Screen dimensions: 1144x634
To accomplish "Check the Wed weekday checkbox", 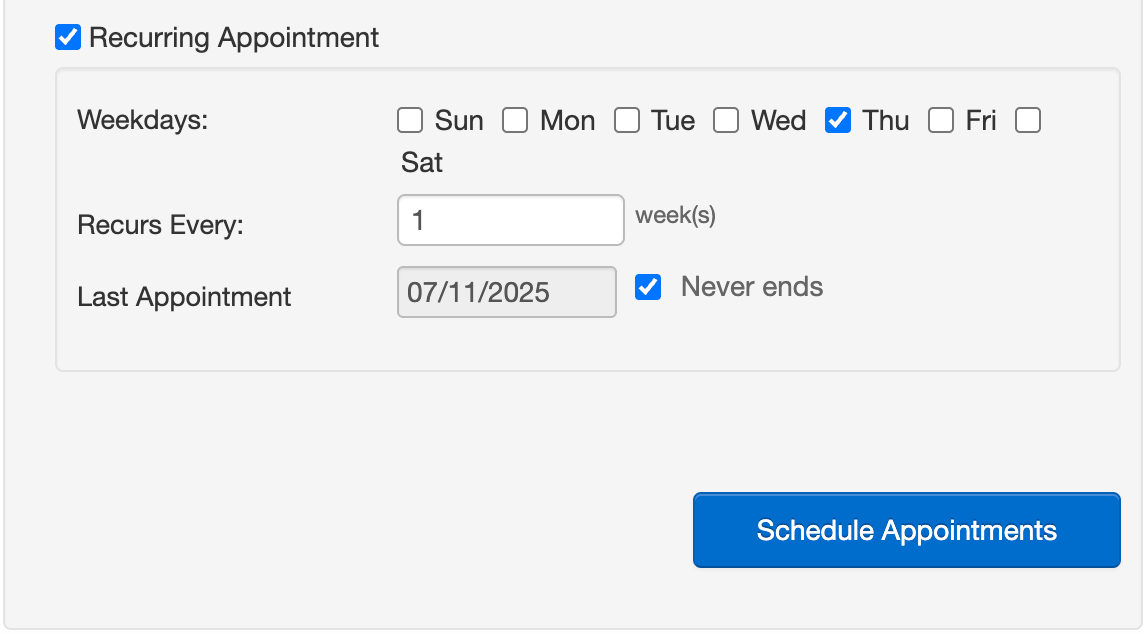I will tap(726, 121).
